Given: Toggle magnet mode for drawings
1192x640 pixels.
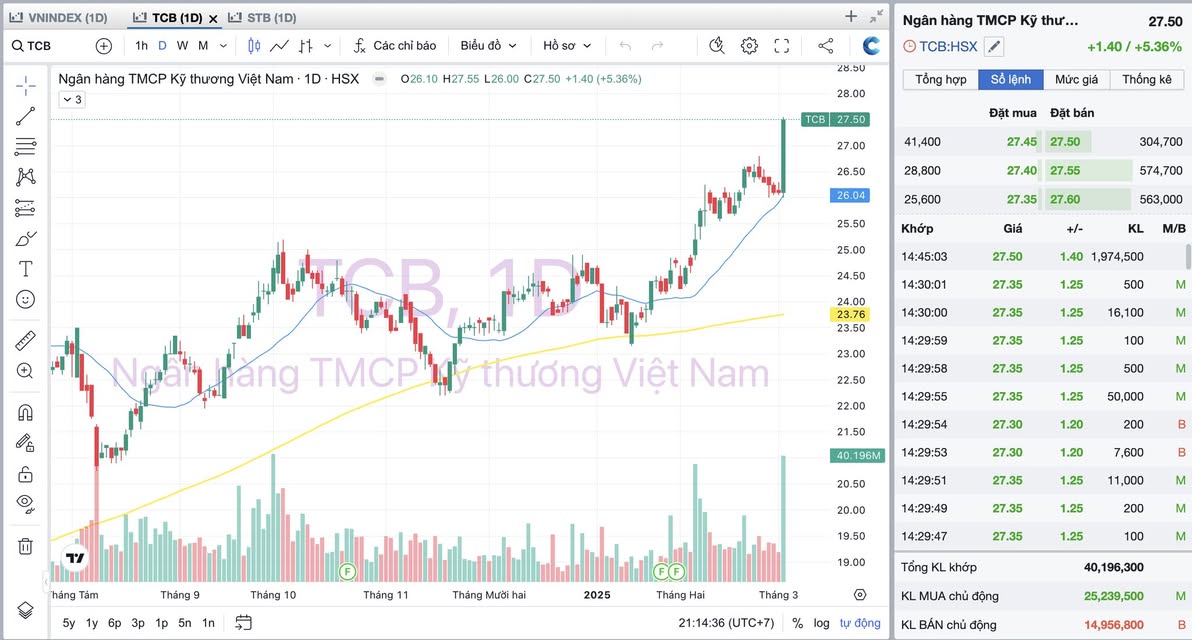Looking at the screenshot, I should 25,412.
